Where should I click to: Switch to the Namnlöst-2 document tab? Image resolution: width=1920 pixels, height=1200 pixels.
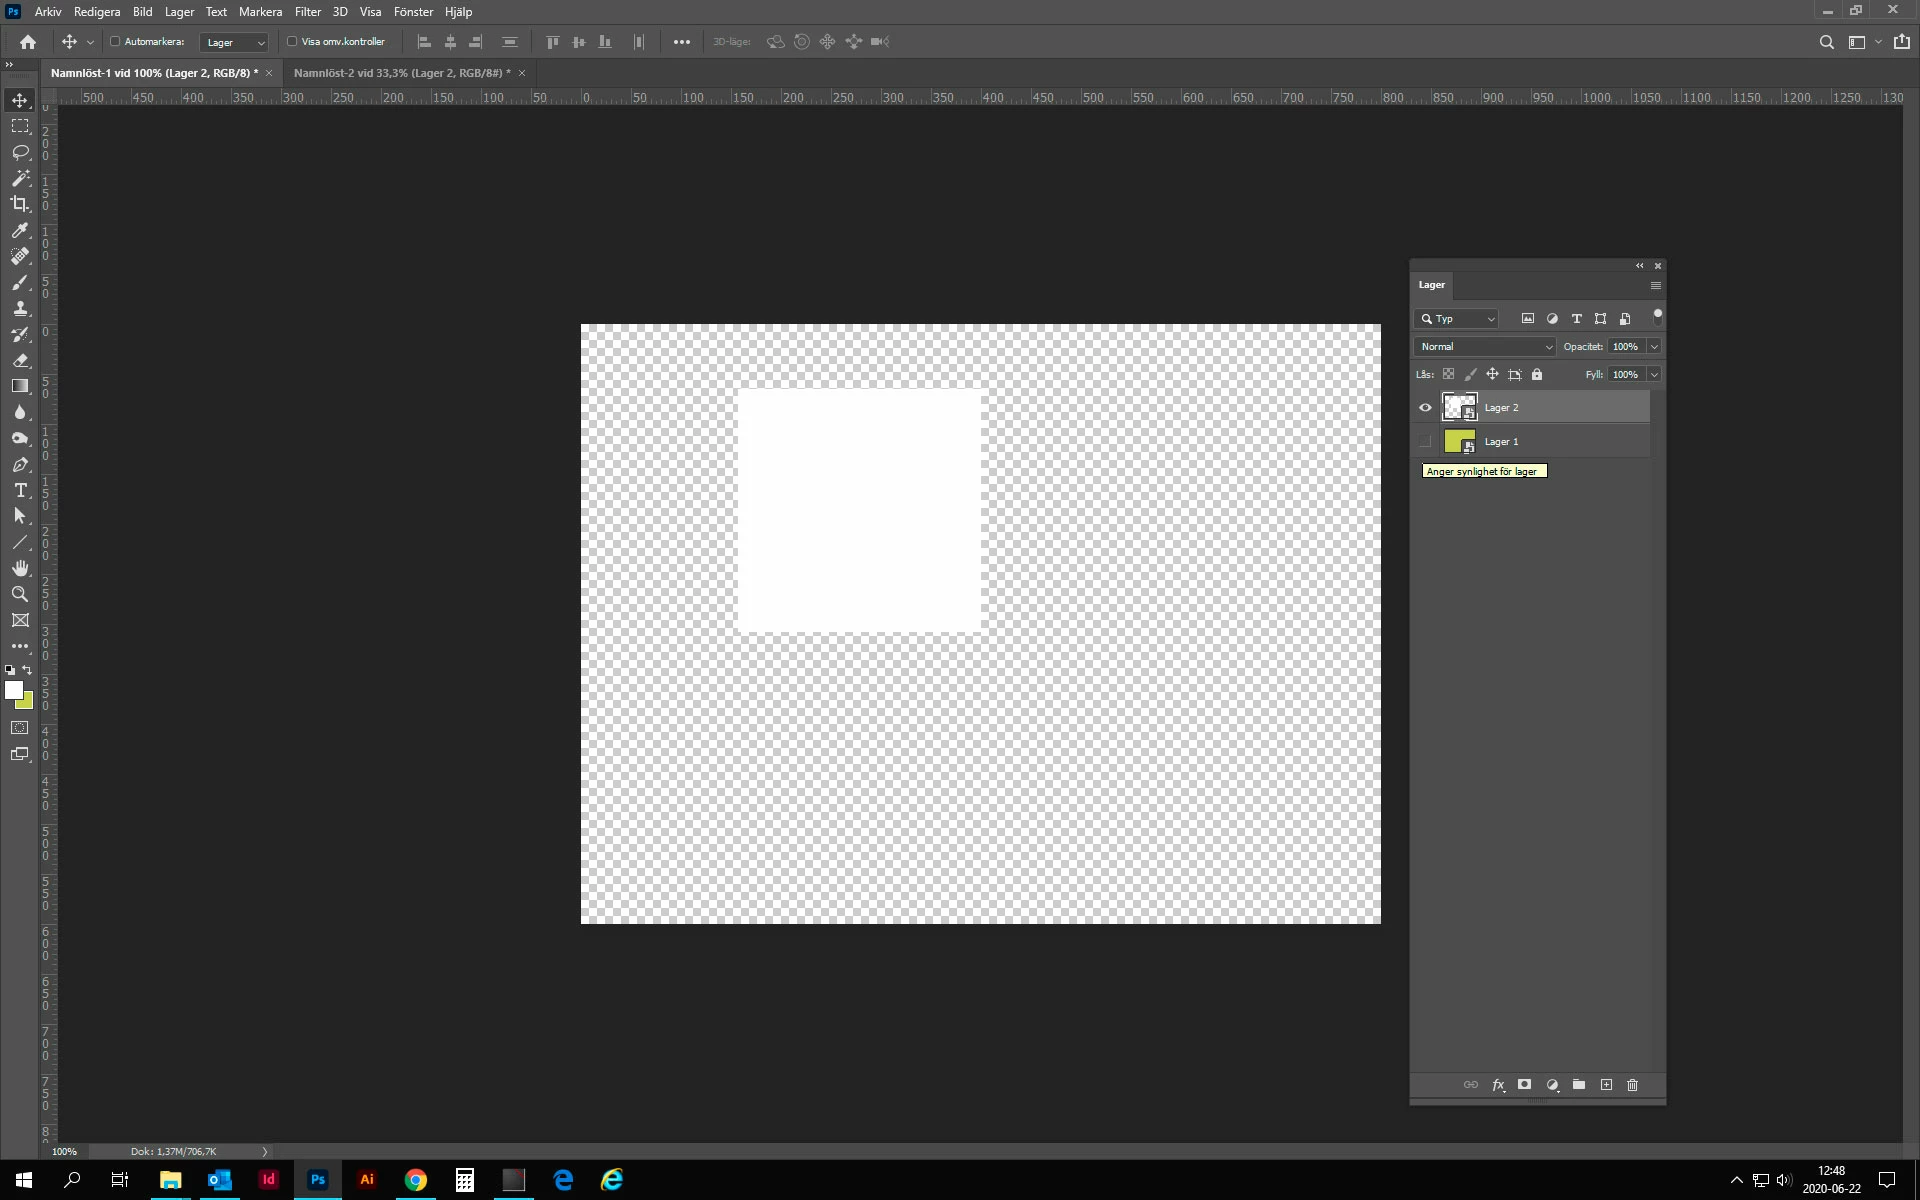[x=401, y=73]
